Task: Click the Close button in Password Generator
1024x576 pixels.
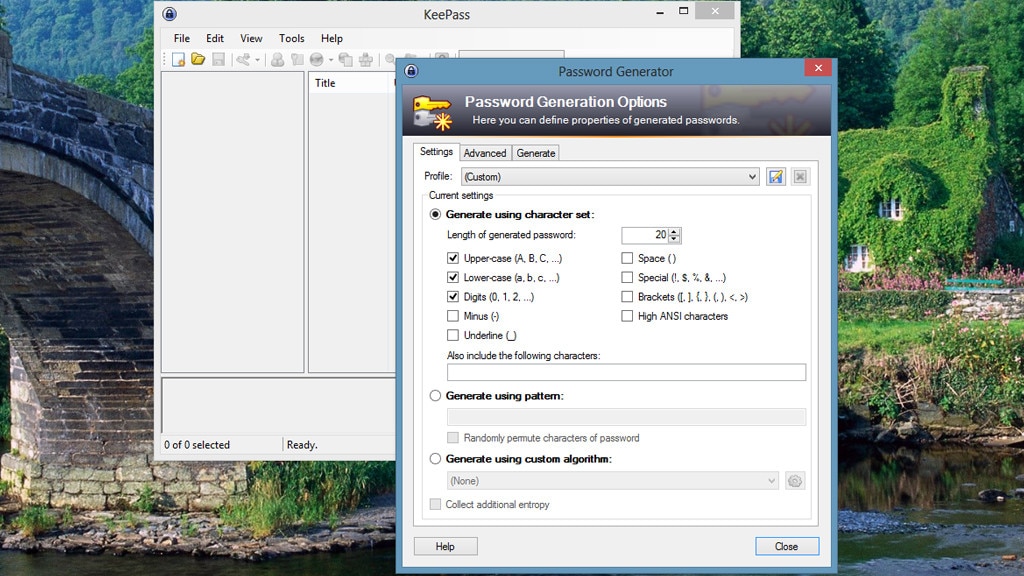Action: pyautogui.click(x=787, y=547)
